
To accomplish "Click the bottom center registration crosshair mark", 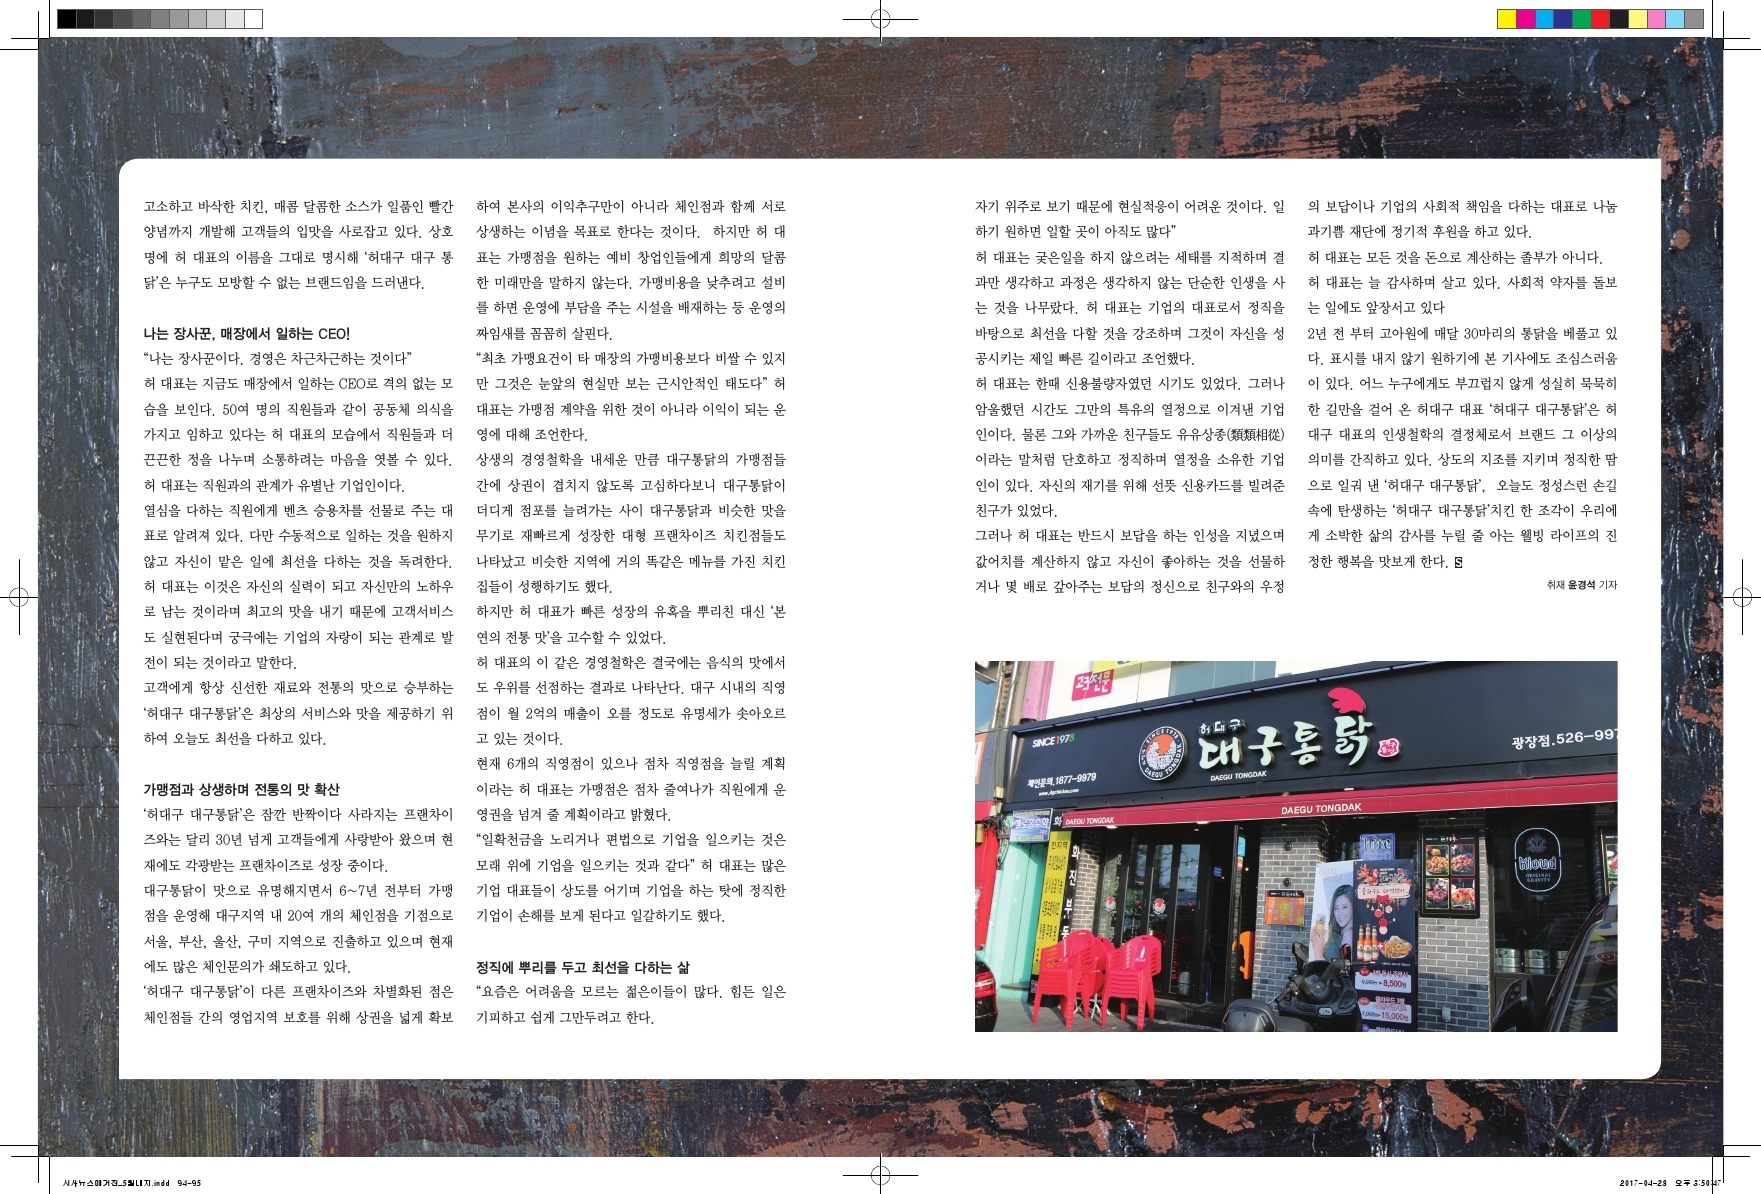I will 880,1175.
